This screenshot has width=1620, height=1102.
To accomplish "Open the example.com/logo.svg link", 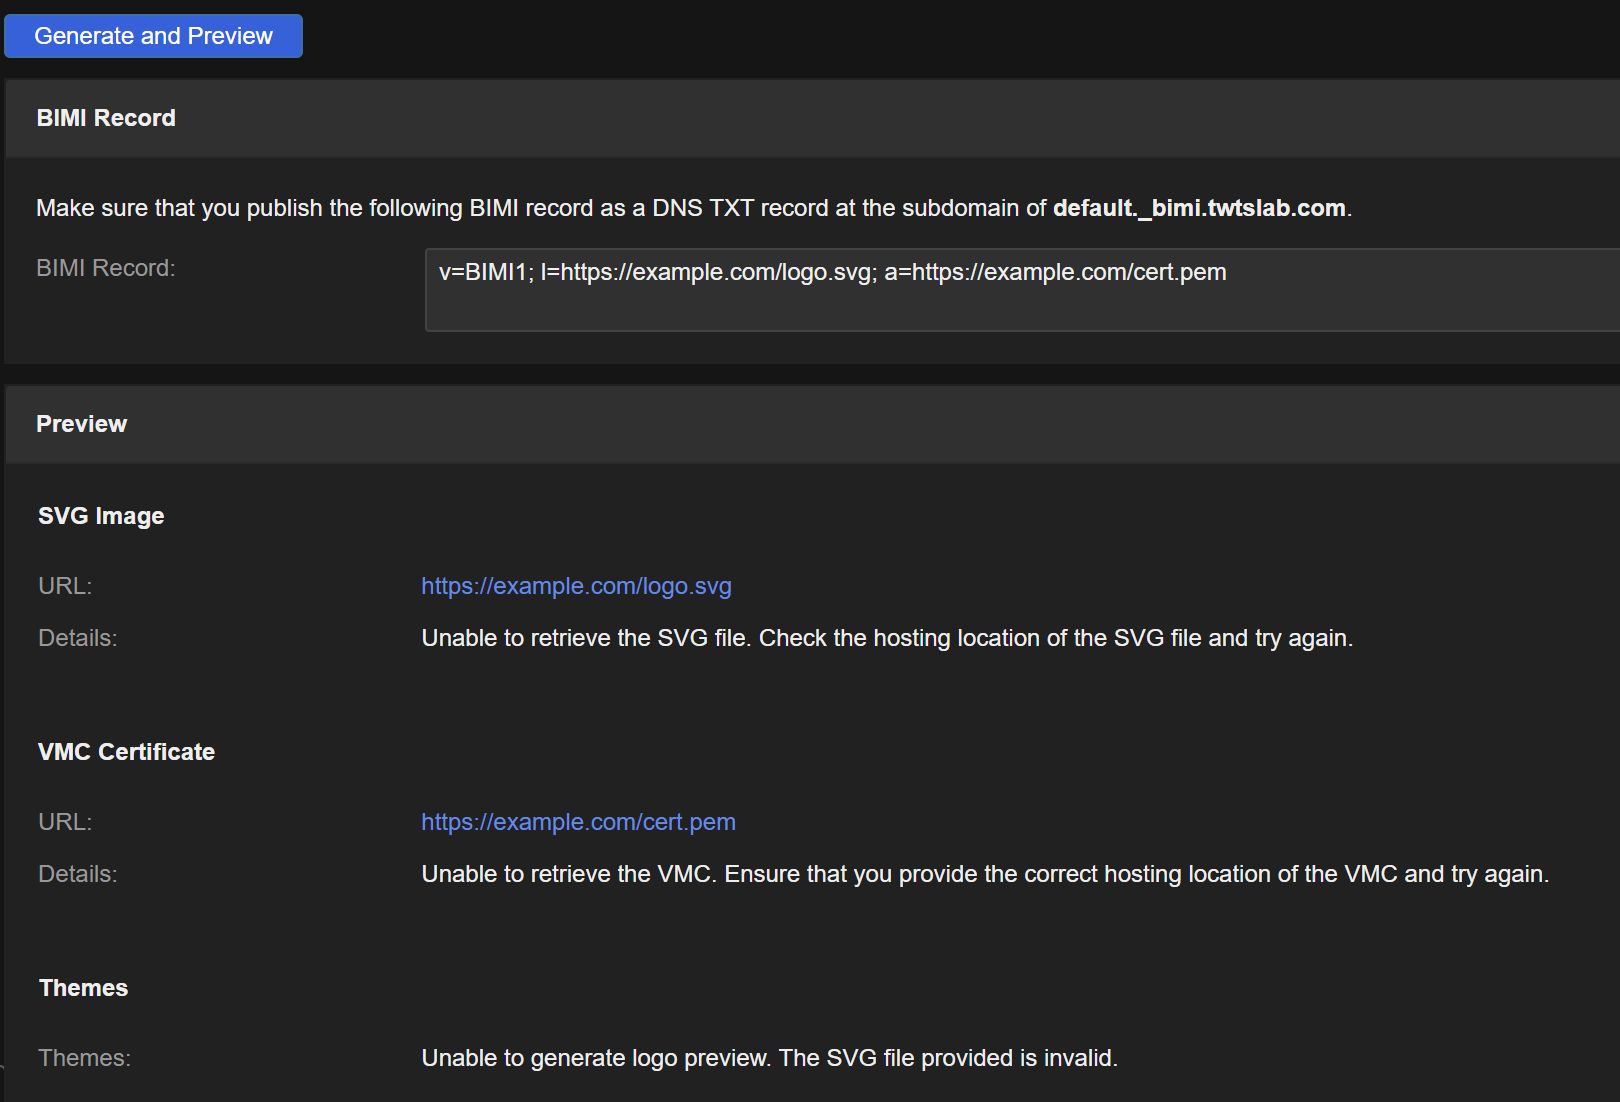I will [576, 586].
